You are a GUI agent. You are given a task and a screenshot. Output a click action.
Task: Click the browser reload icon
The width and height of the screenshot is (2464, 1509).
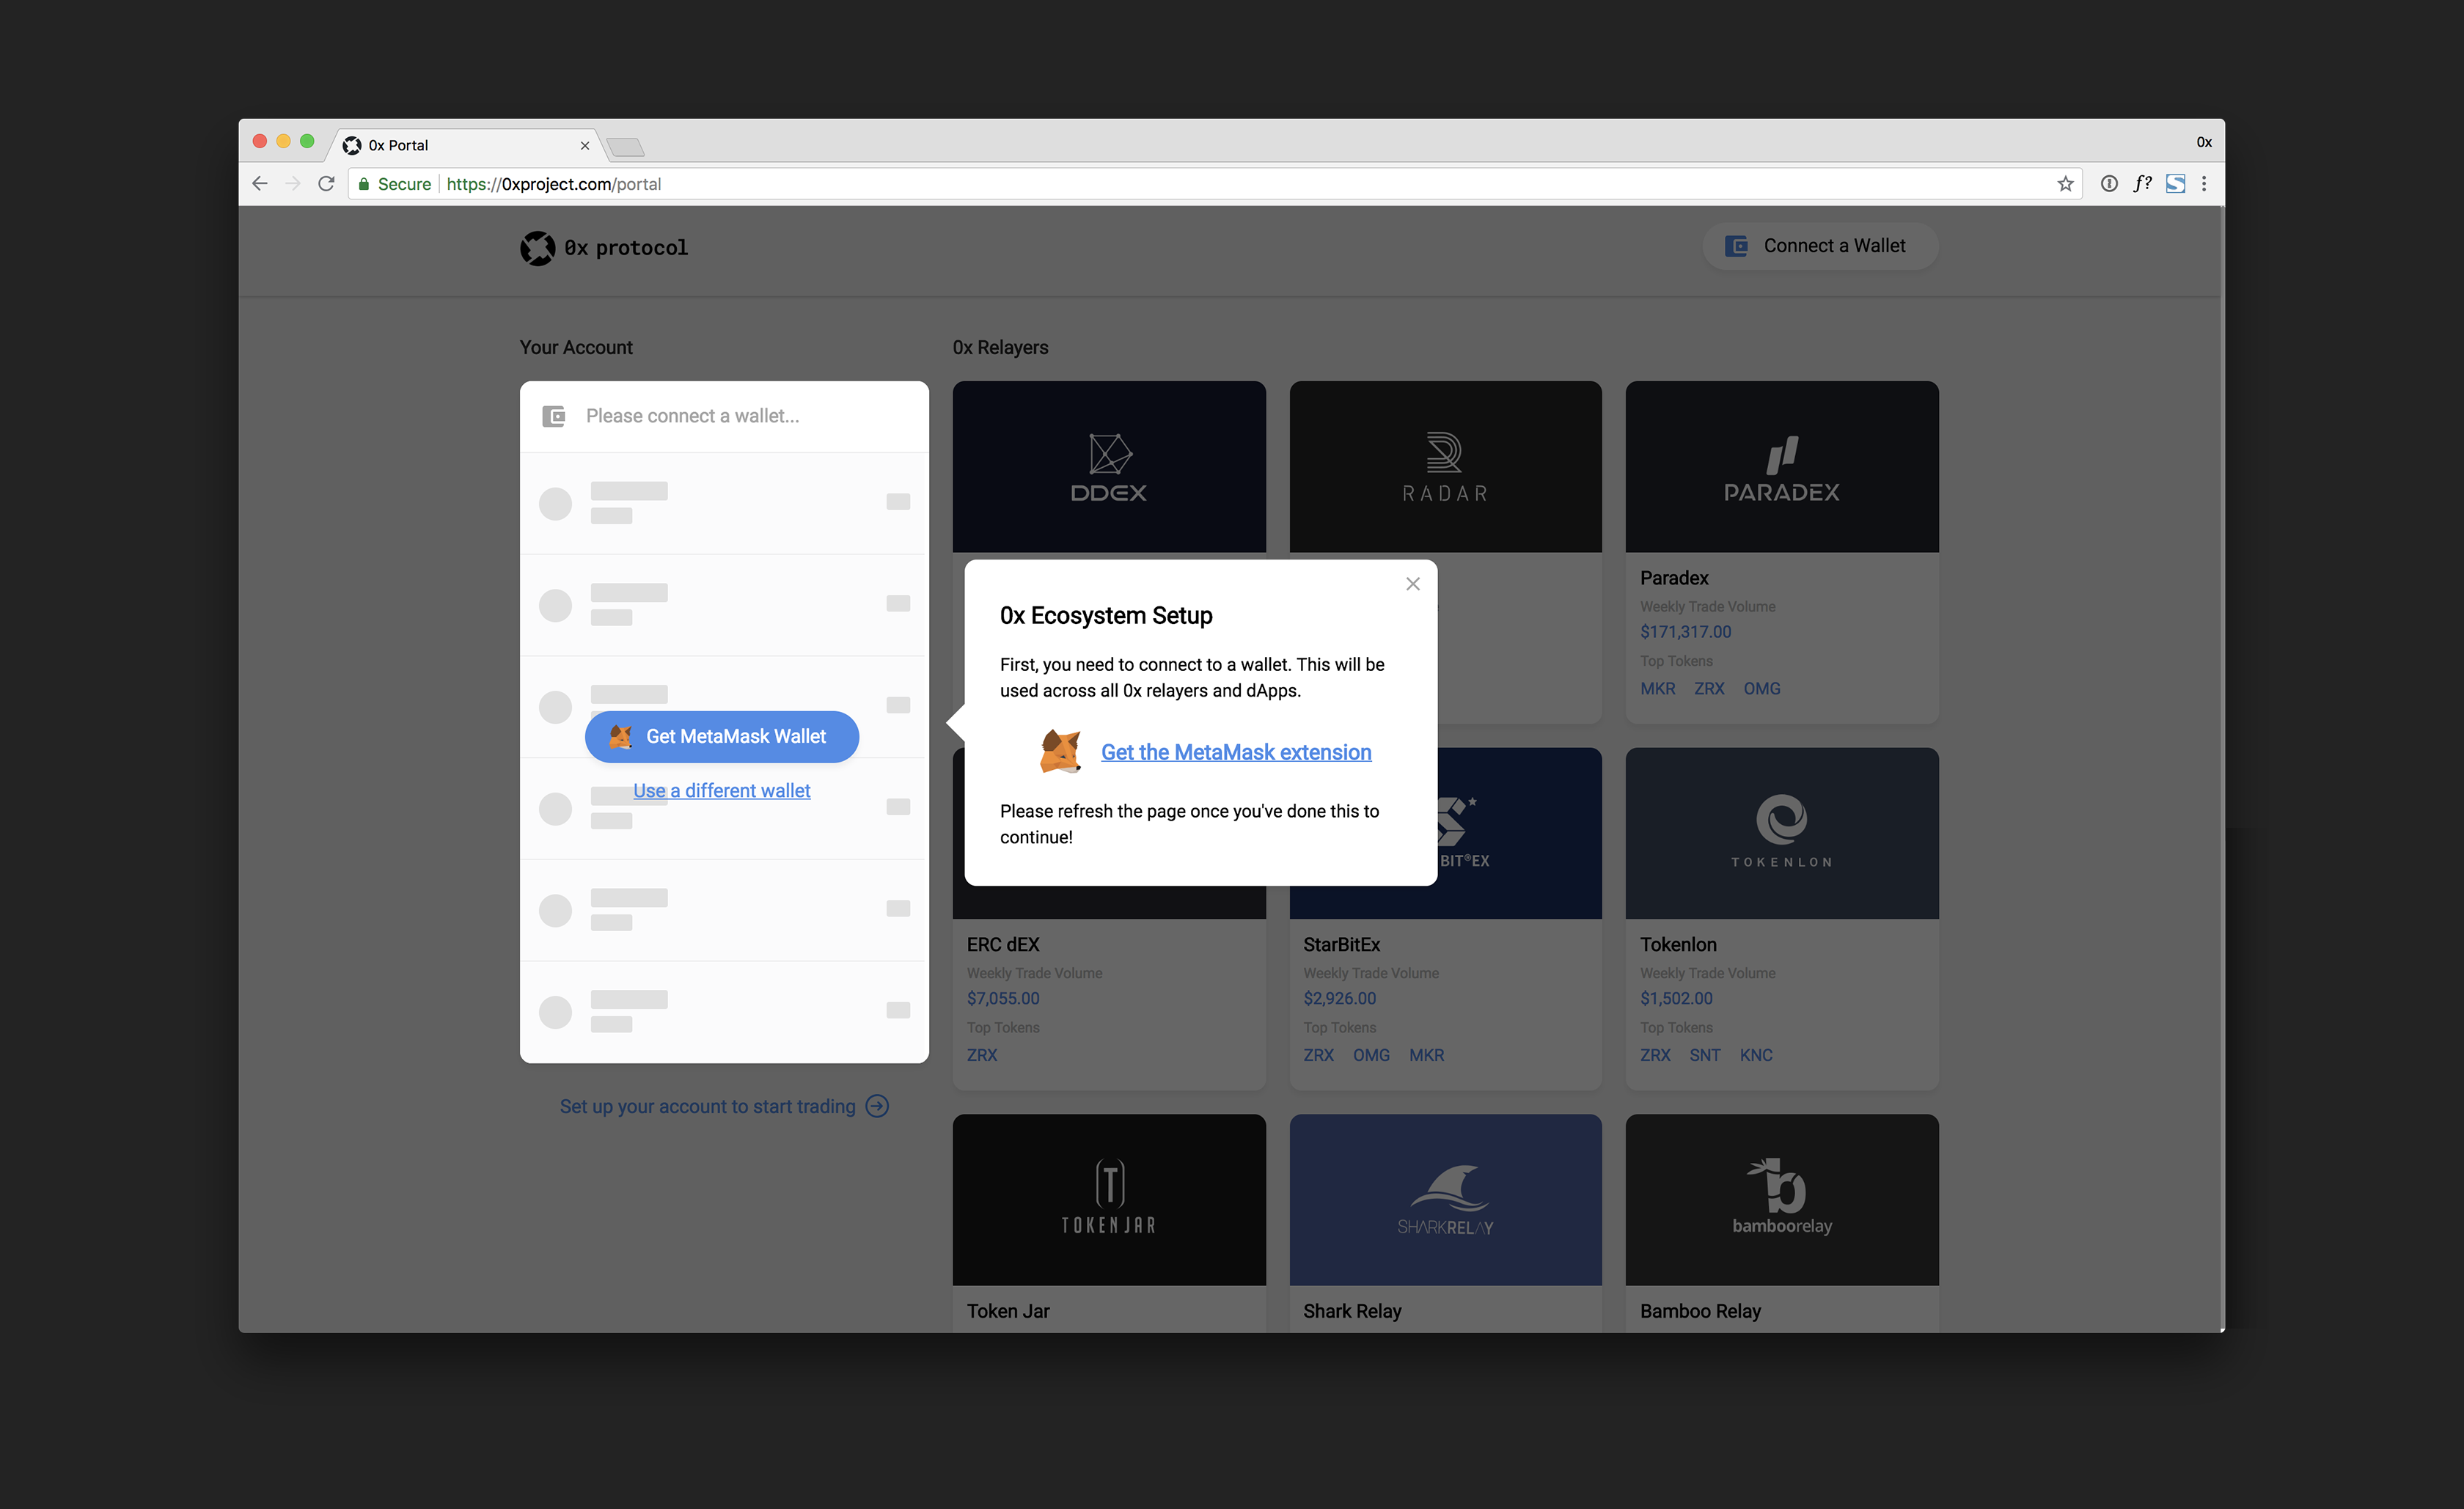tap(326, 184)
